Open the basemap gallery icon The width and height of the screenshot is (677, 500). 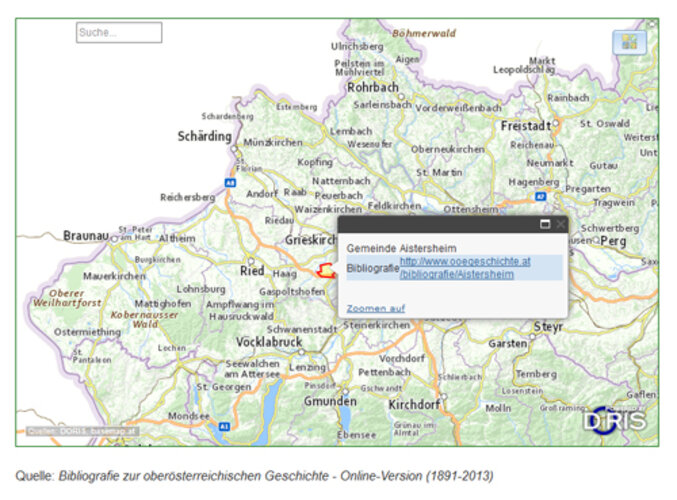click(x=629, y=42)
